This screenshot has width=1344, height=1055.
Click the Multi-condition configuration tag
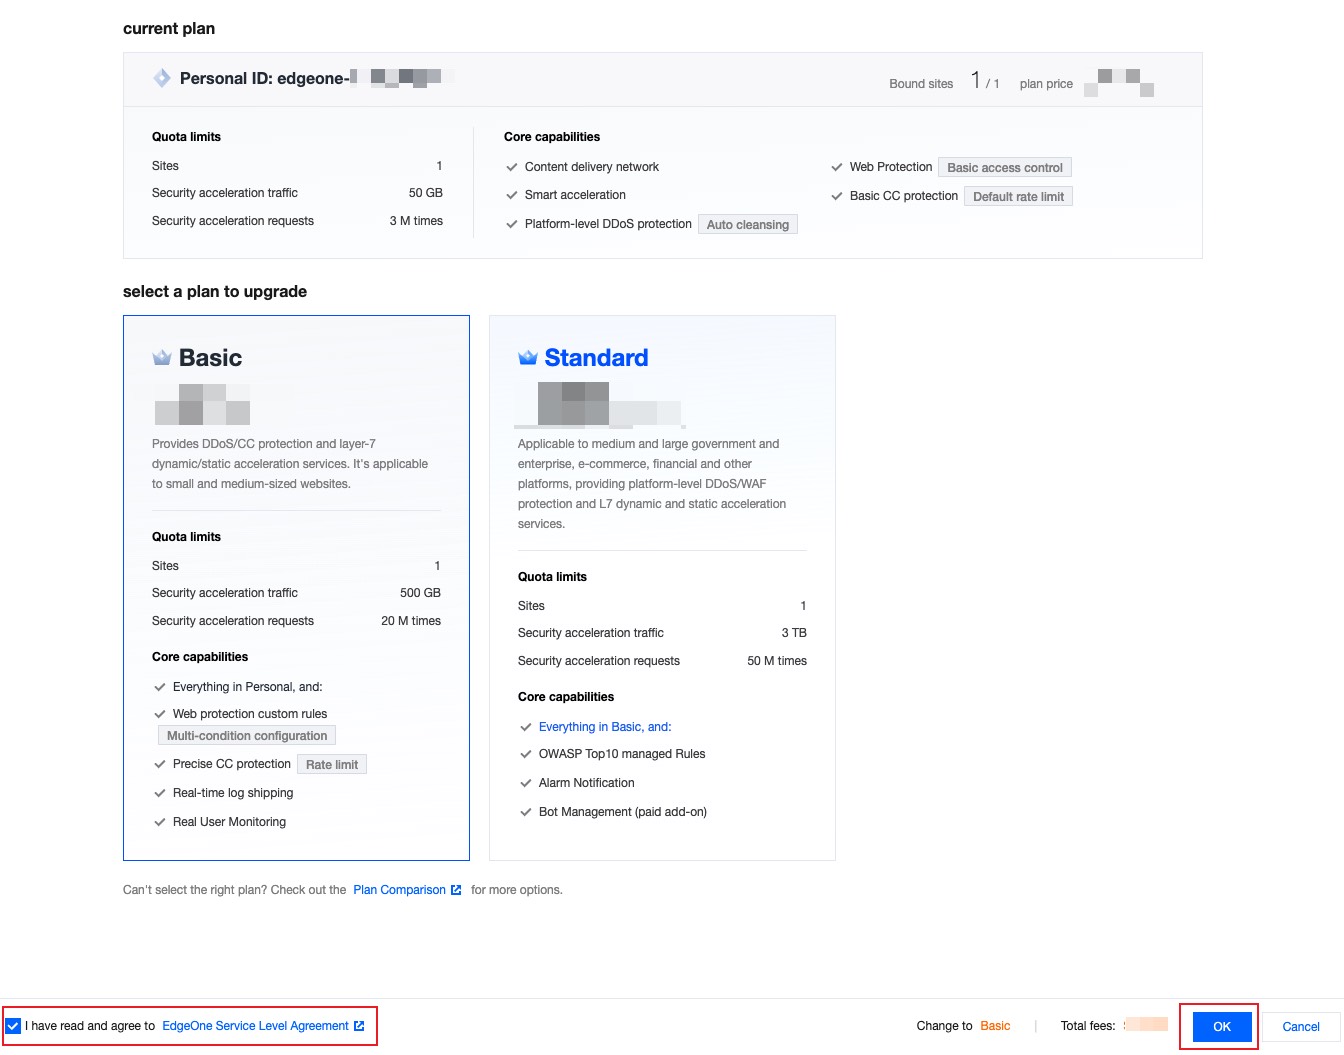pos(247,736)
